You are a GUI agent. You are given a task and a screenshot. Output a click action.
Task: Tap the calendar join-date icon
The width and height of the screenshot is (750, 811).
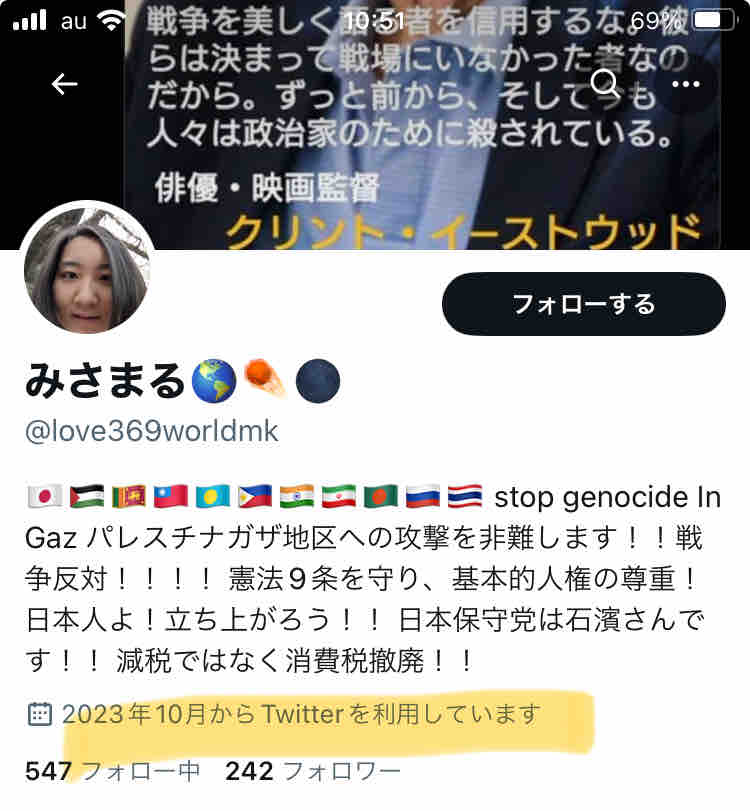click(x=39, y=714)
